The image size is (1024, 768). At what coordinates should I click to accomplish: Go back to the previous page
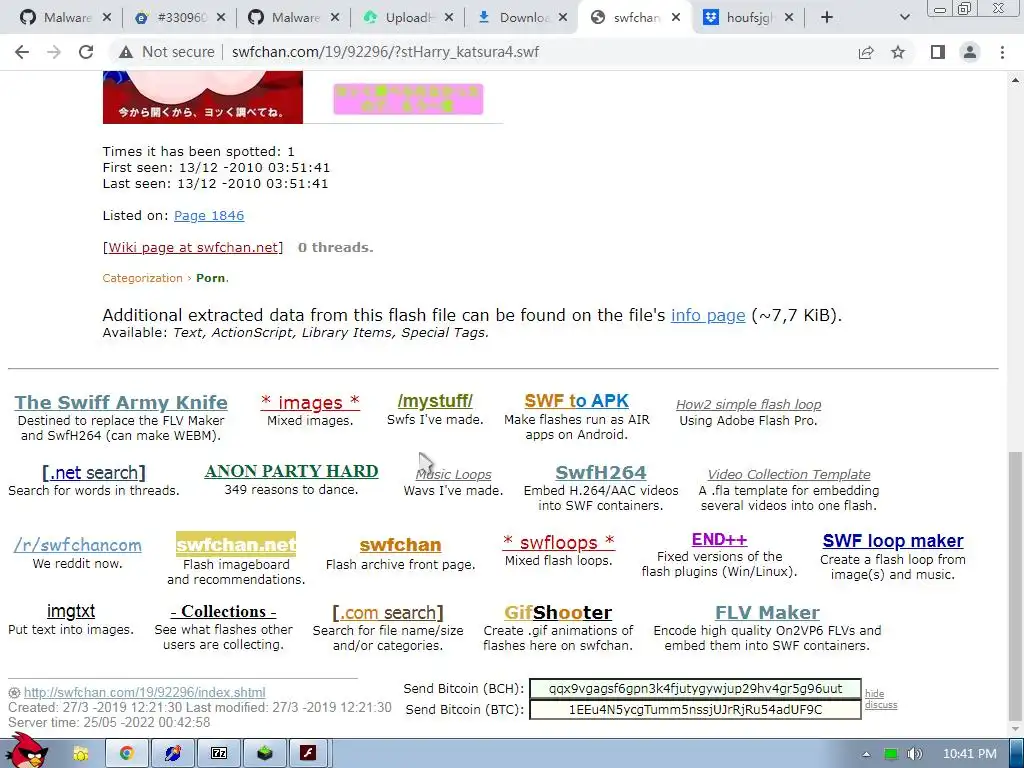click(x=22, y=52)
